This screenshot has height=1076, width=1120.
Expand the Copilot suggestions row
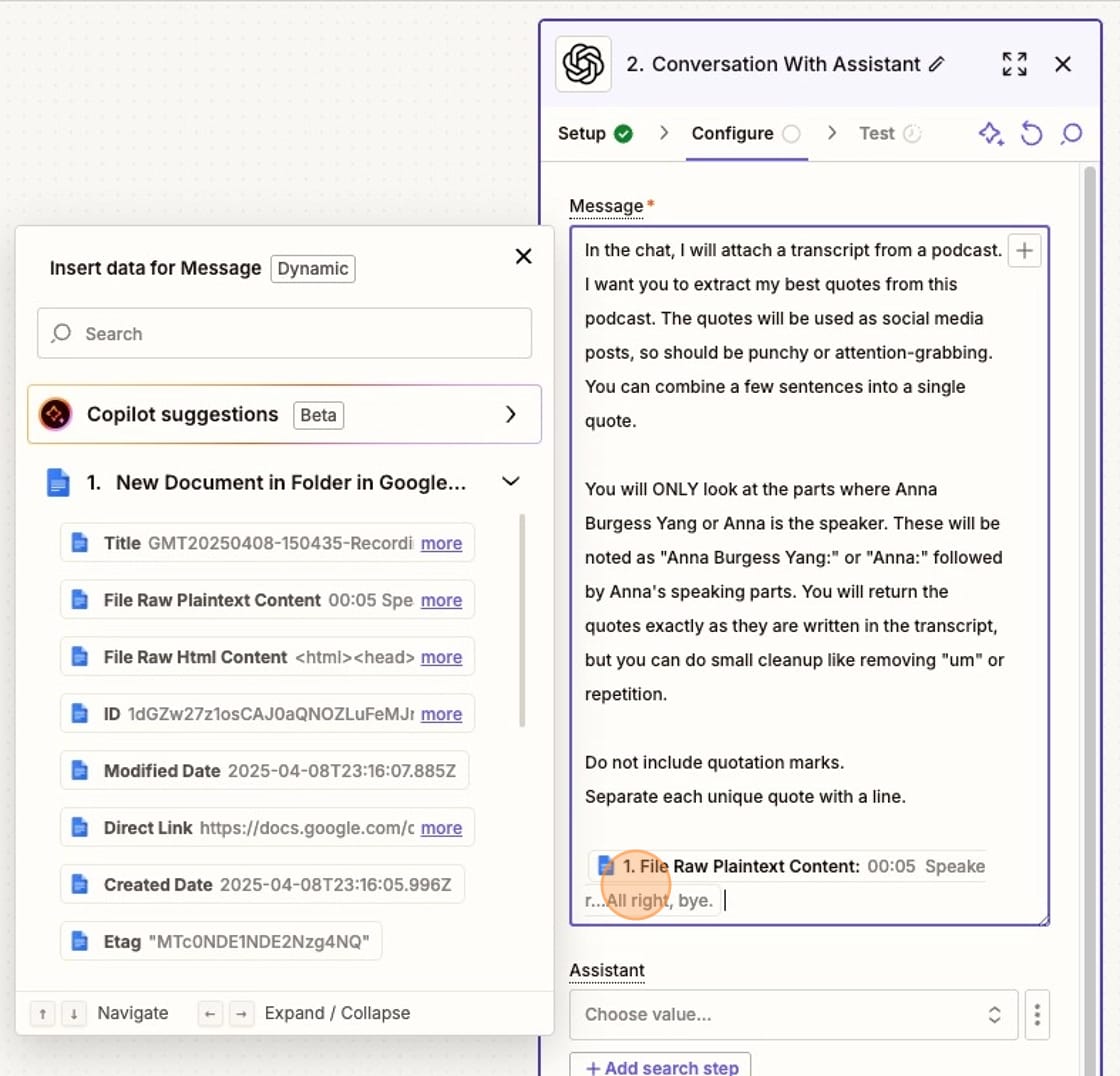pos(511,414)
